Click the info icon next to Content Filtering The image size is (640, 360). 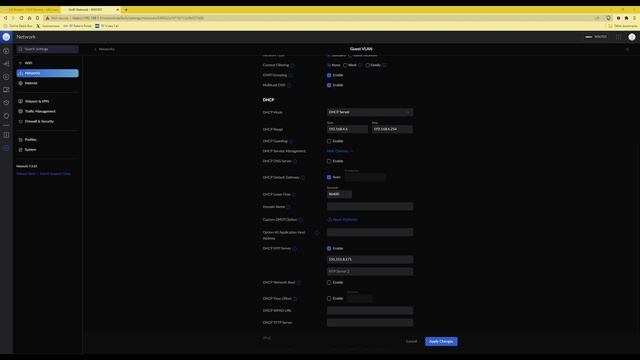pyautogui.click(x=292, y=65)
